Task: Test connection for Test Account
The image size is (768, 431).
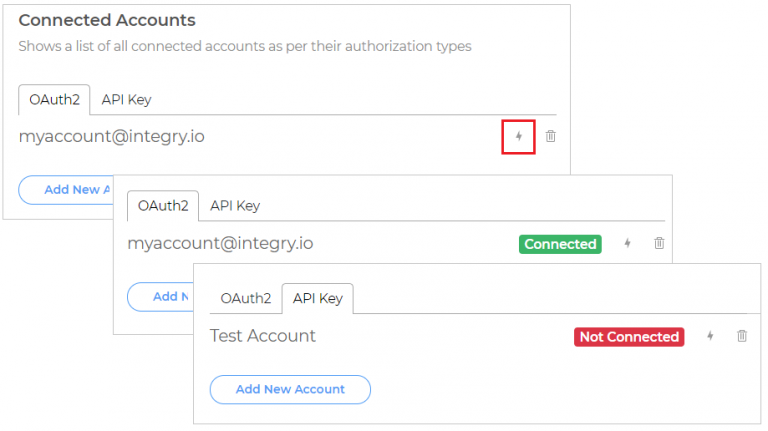Action: (710, 336)
